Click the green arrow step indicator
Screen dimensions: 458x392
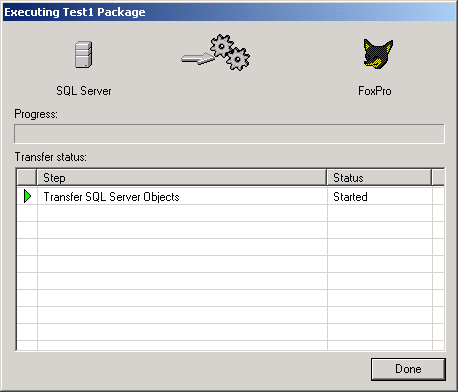[x=28, y=196]
